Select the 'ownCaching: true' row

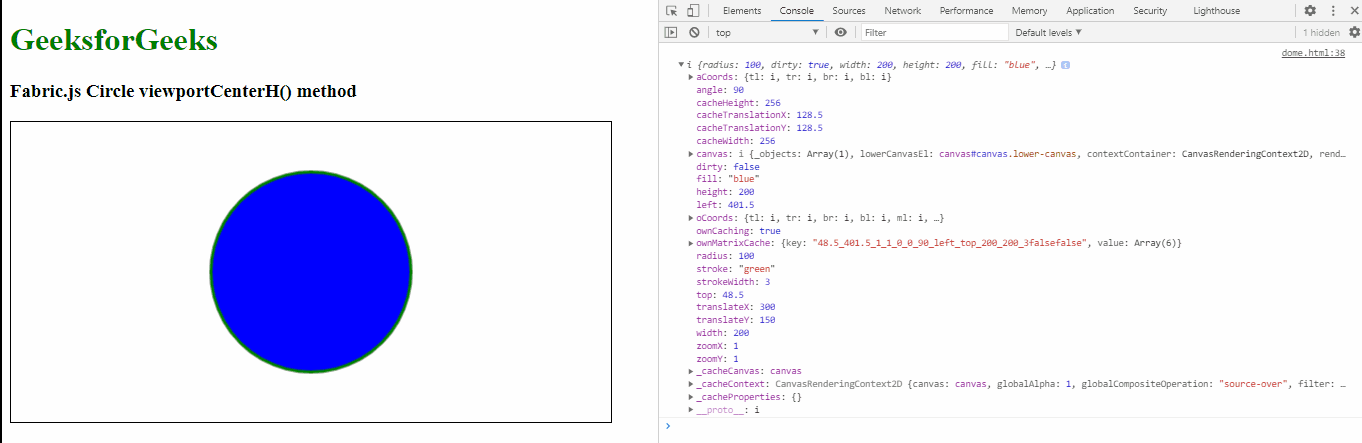pyautogui.click(x=738, y=231)
